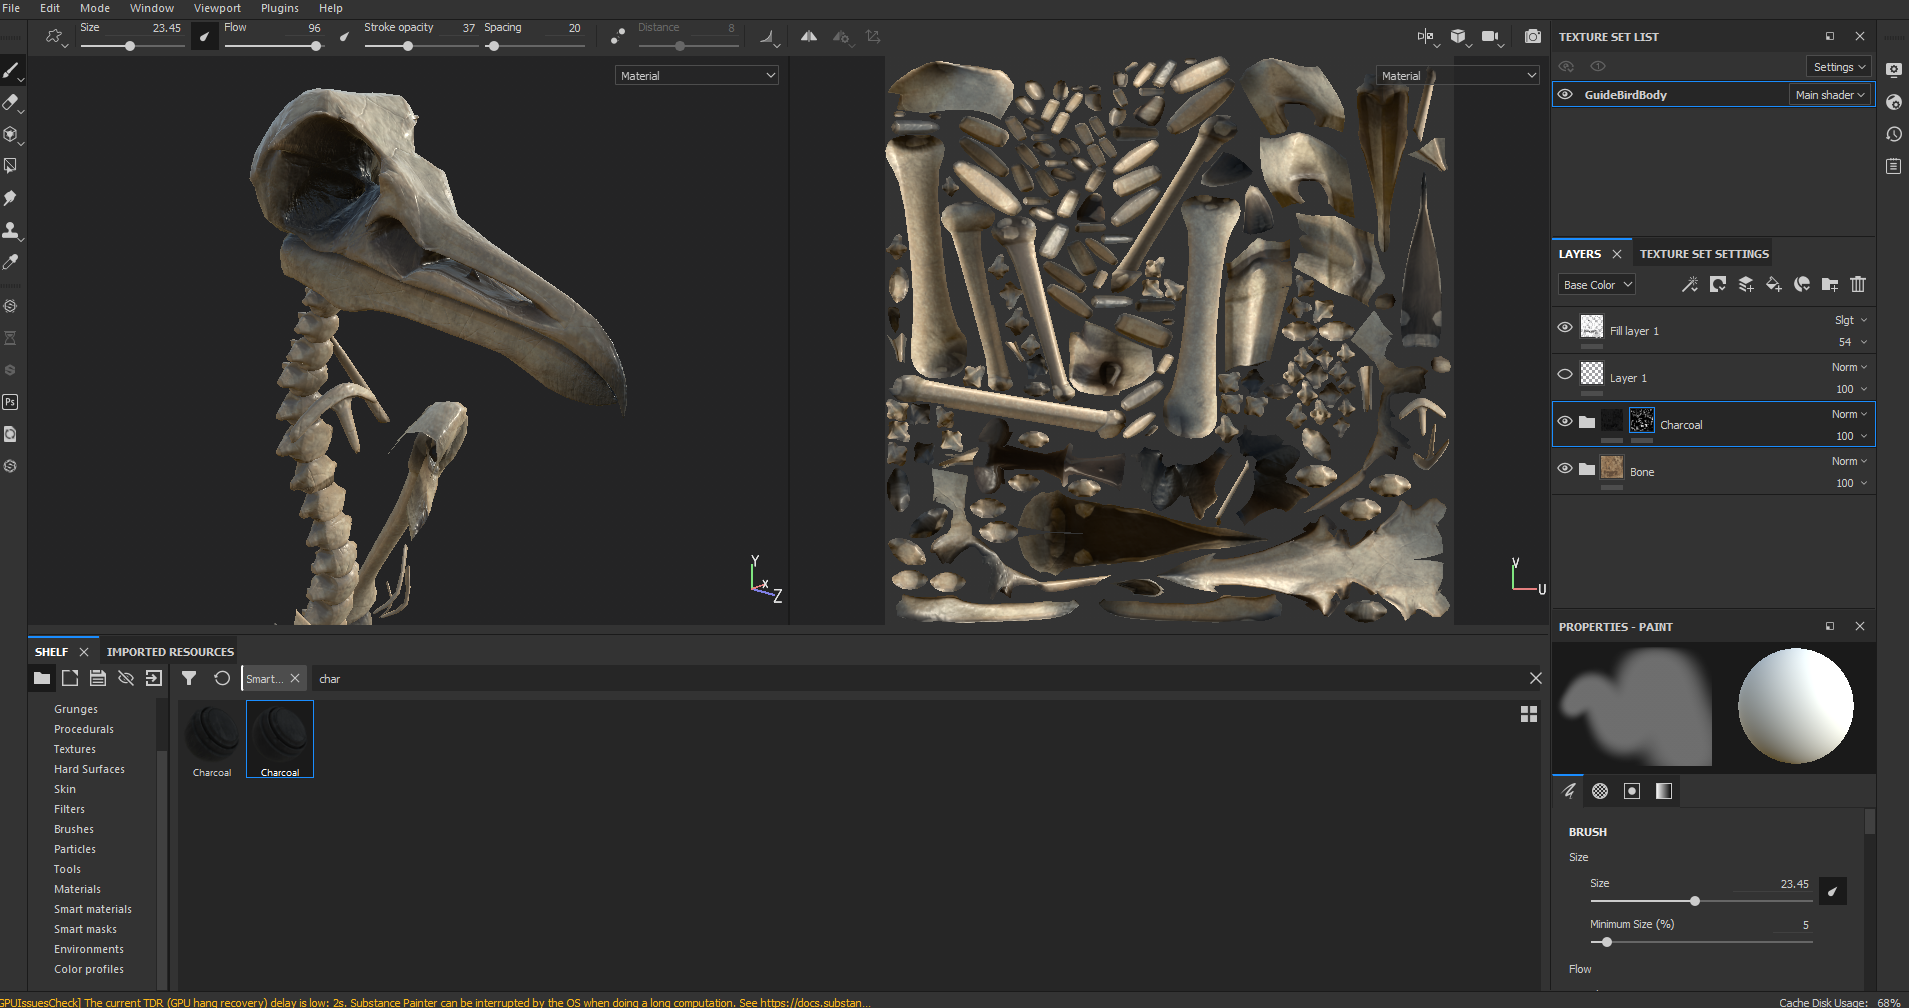Pick the Smudge tool

click(11, 198)
